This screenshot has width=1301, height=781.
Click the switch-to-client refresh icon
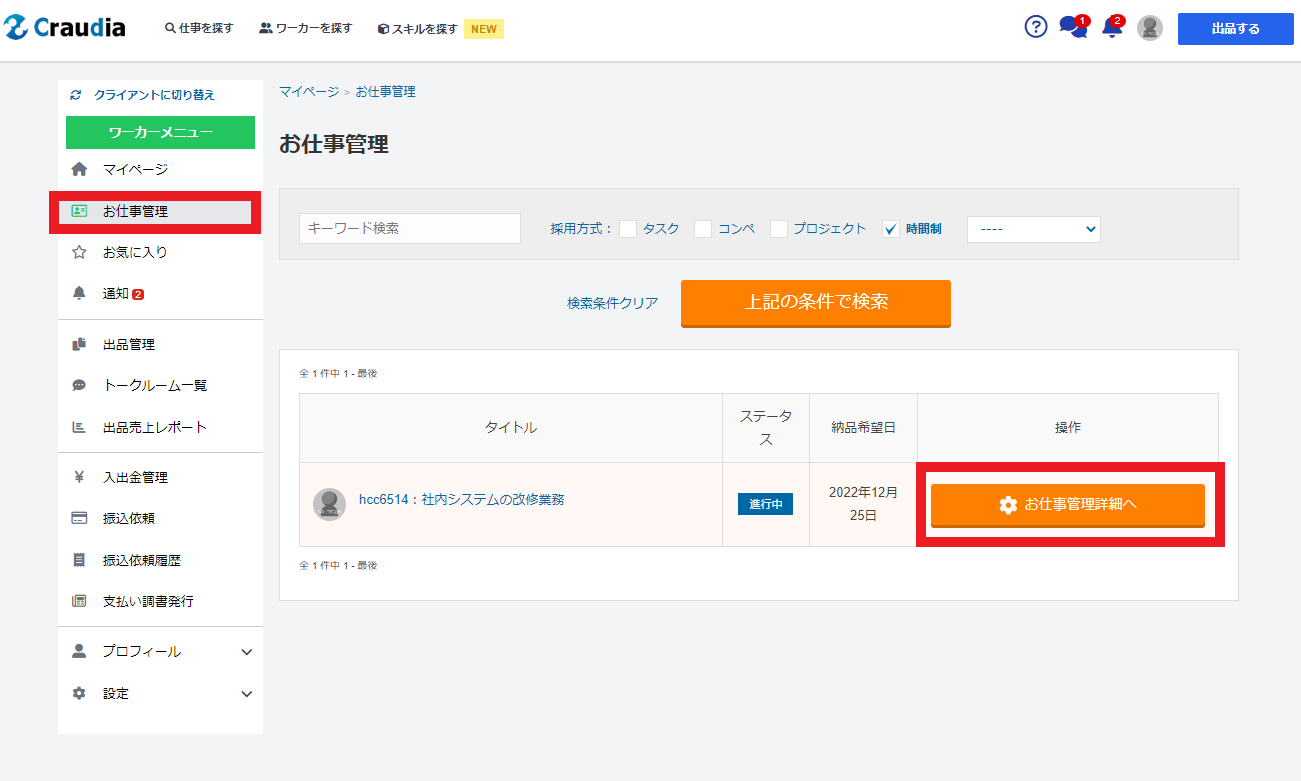click(x=75, y=95)
